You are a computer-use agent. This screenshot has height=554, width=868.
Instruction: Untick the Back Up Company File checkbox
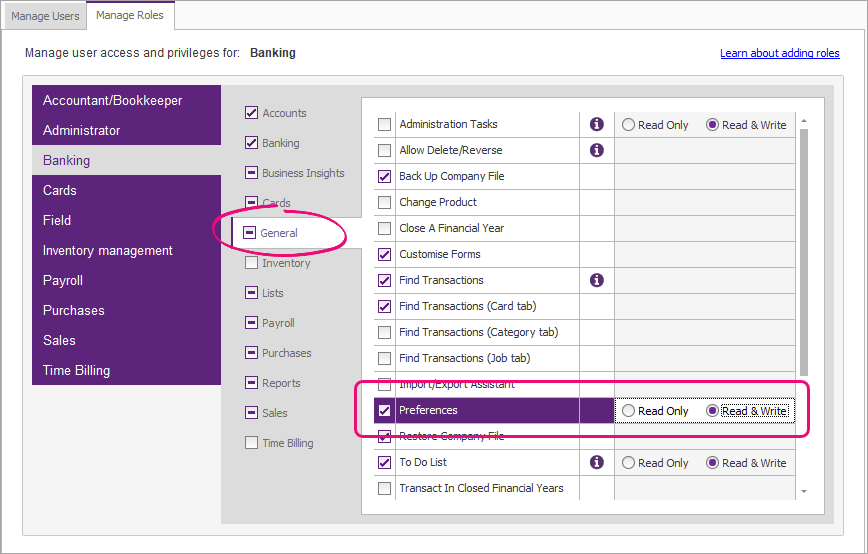(x=384, y=177)
